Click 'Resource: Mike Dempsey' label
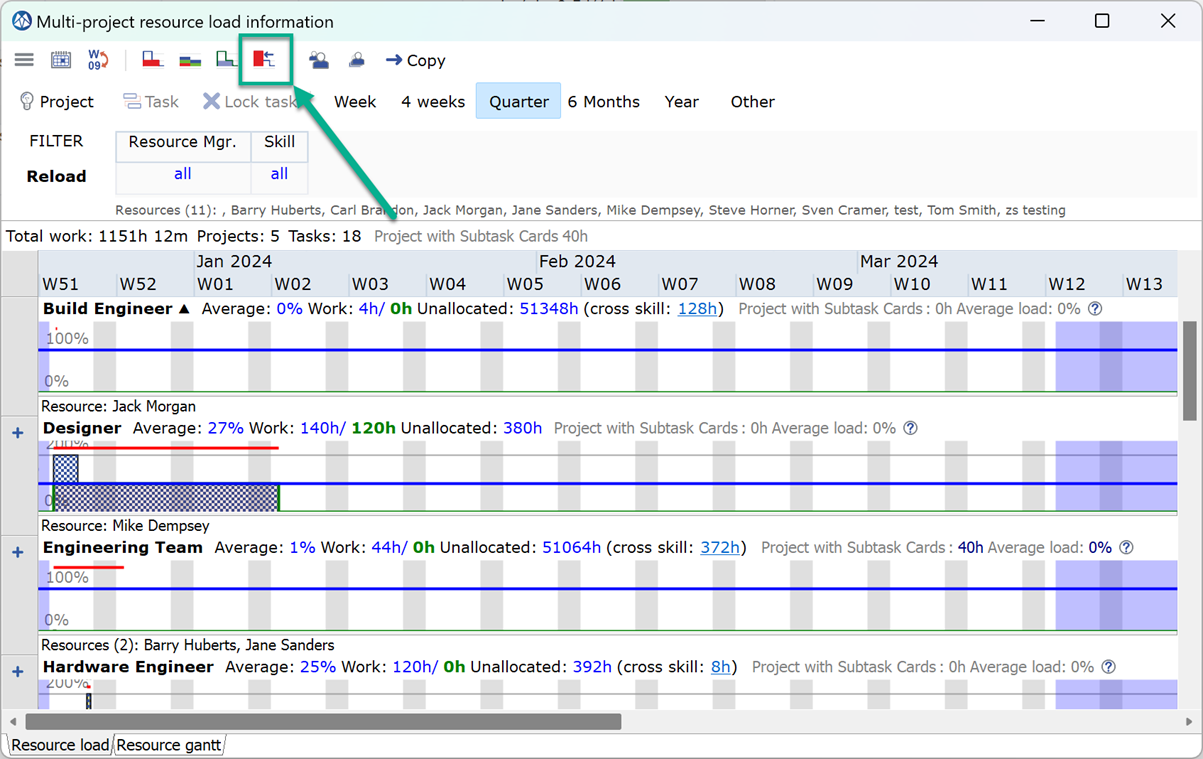 pyautogui.click(x=125, y=525)
